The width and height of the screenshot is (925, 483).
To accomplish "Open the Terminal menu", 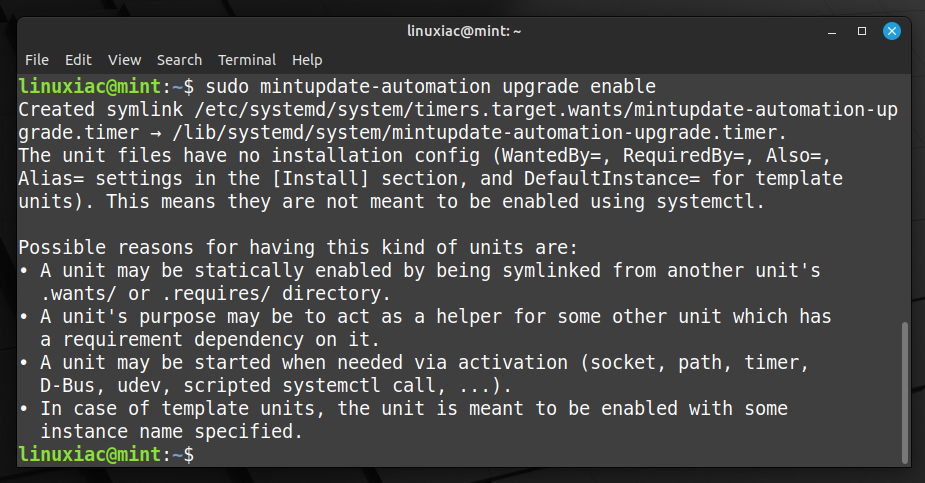I will click(x=247, y=60).
